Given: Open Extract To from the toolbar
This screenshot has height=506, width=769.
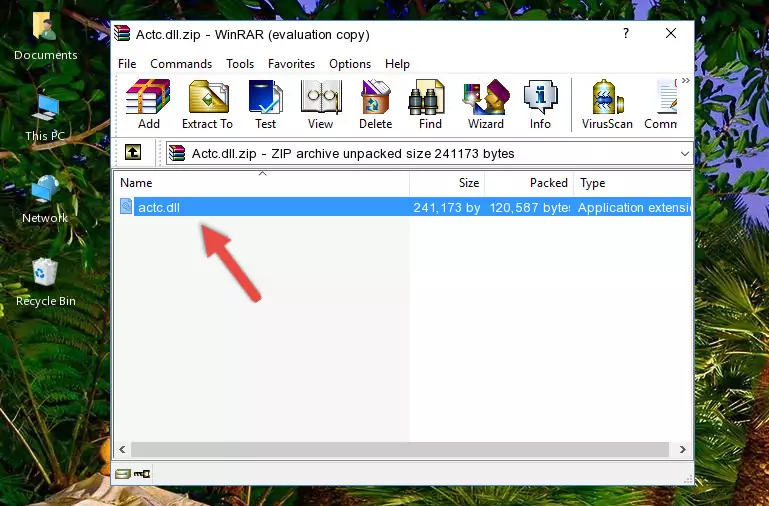Looking at the screenshot, I should tap(207, 104).
